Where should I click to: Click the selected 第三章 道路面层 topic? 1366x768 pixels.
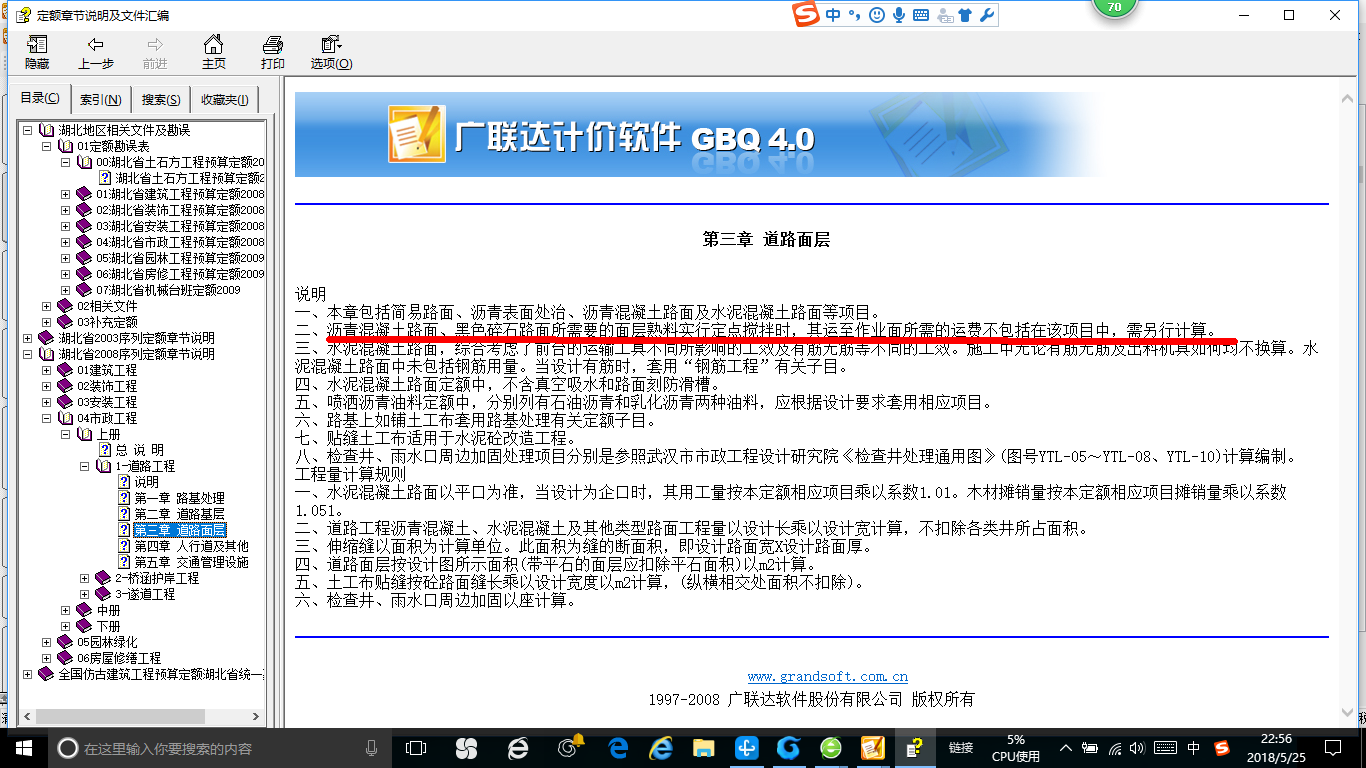click(180, 530)
